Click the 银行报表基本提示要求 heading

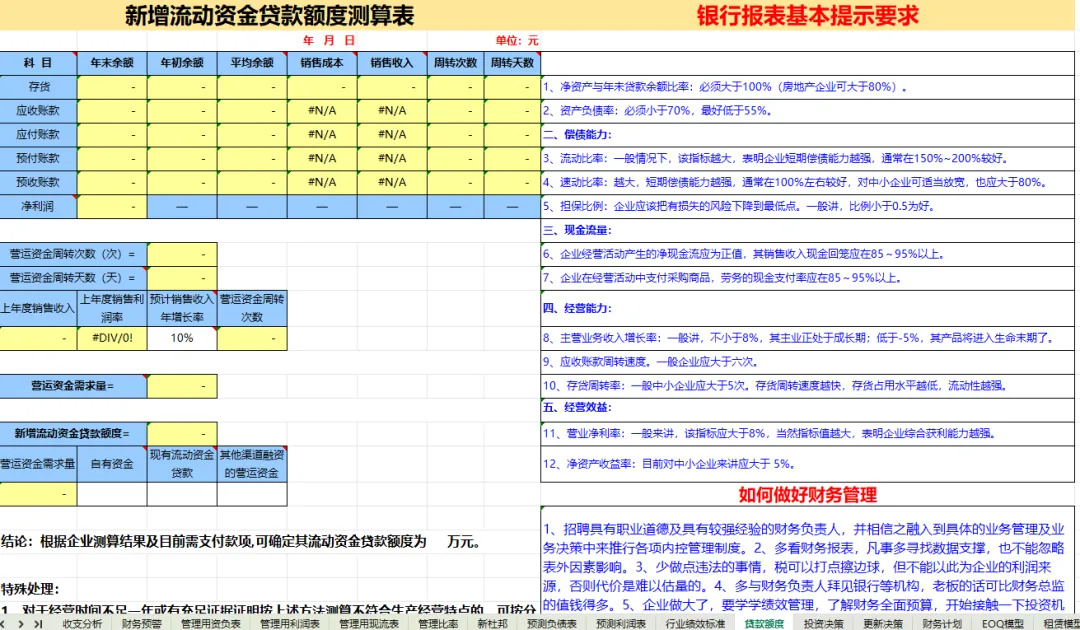click(x=808, y=15)
